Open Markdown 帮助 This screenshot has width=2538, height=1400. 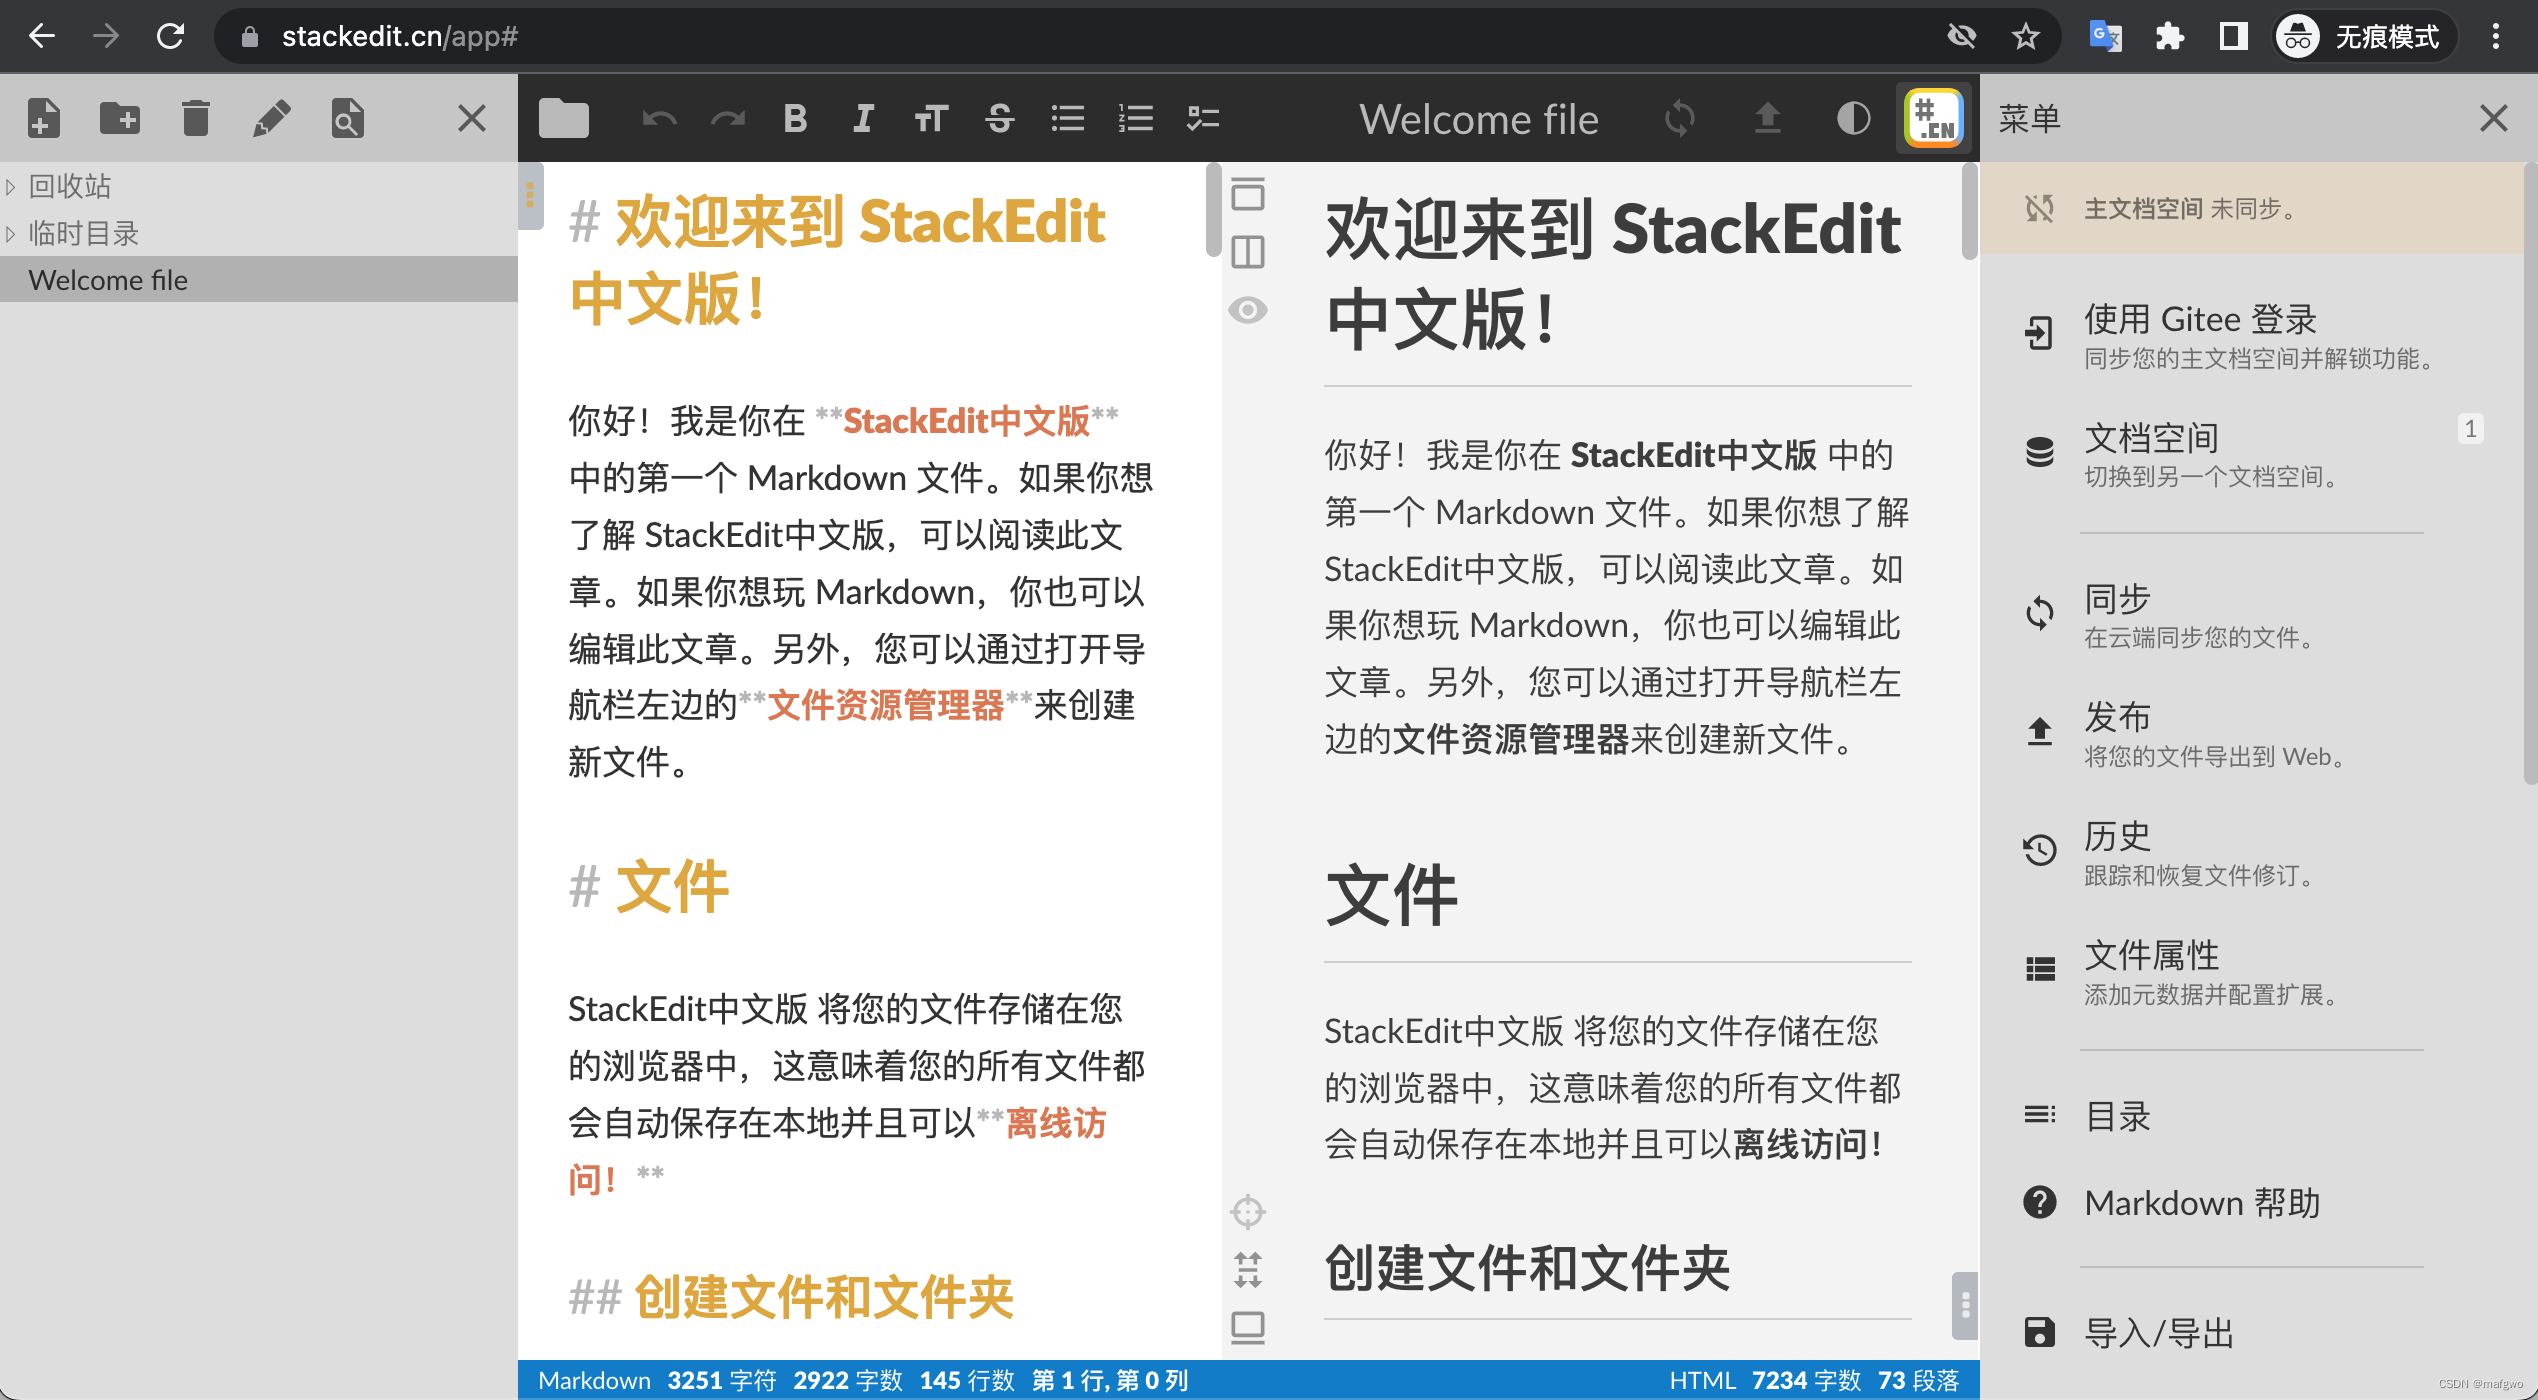point(2200,1203)
